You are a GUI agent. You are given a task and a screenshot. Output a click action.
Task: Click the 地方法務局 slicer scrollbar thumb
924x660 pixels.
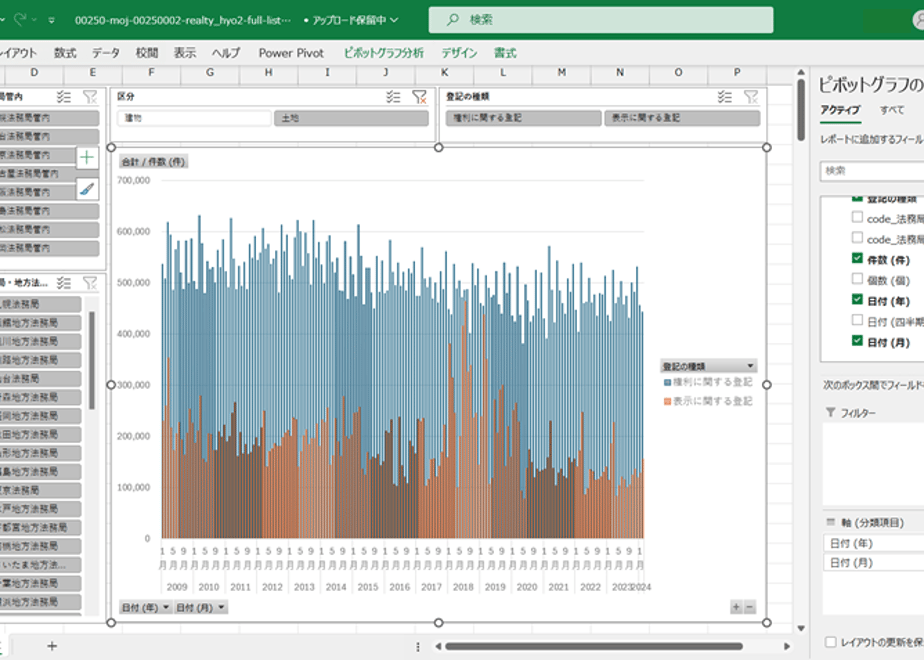click(x=92, y=360)
